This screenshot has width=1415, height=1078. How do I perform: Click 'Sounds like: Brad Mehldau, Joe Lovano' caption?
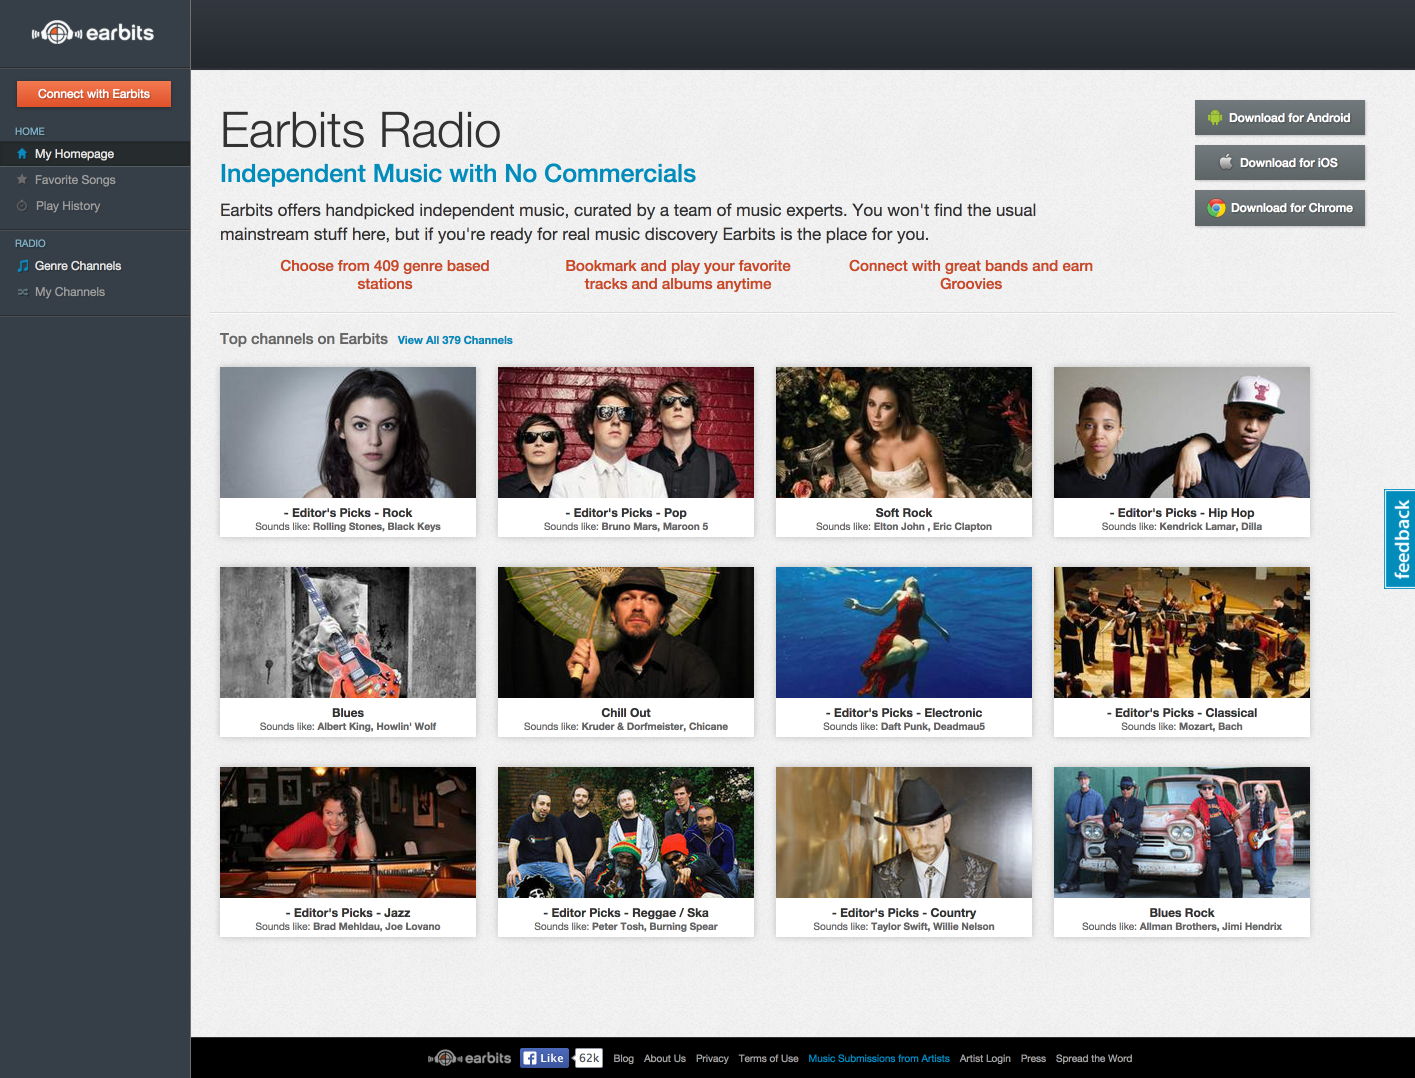click(x=348, y=927)
